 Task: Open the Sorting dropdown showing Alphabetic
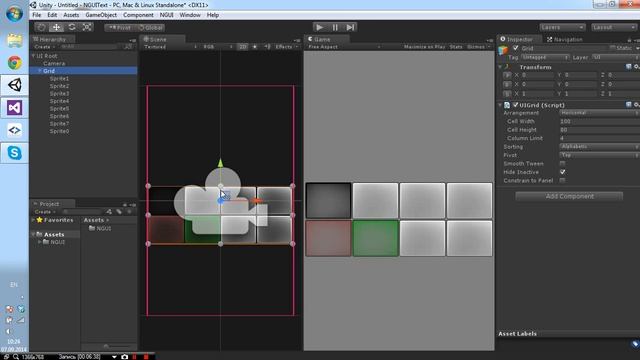(600, 147)
